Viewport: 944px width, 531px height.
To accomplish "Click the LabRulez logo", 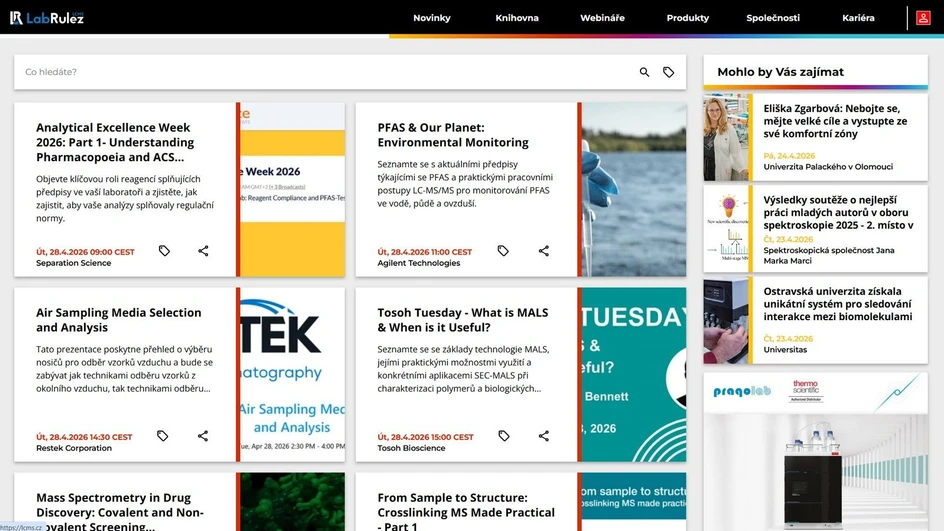I will point(47,18).
